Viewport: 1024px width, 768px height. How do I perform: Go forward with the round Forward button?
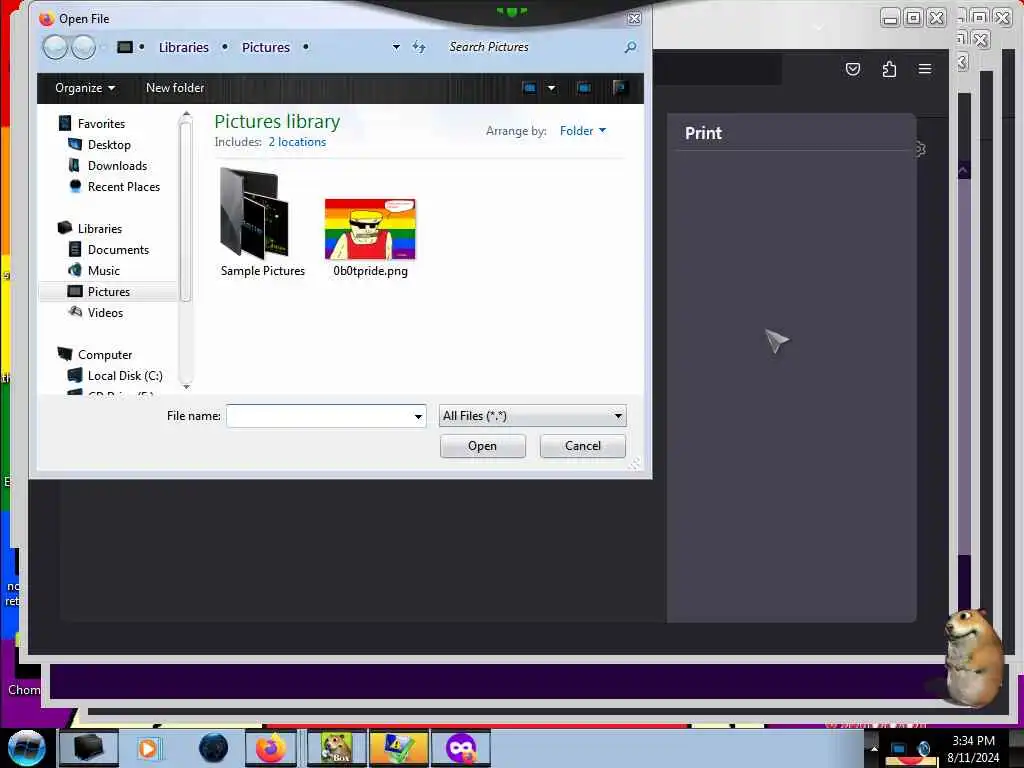tap(84, 47)
